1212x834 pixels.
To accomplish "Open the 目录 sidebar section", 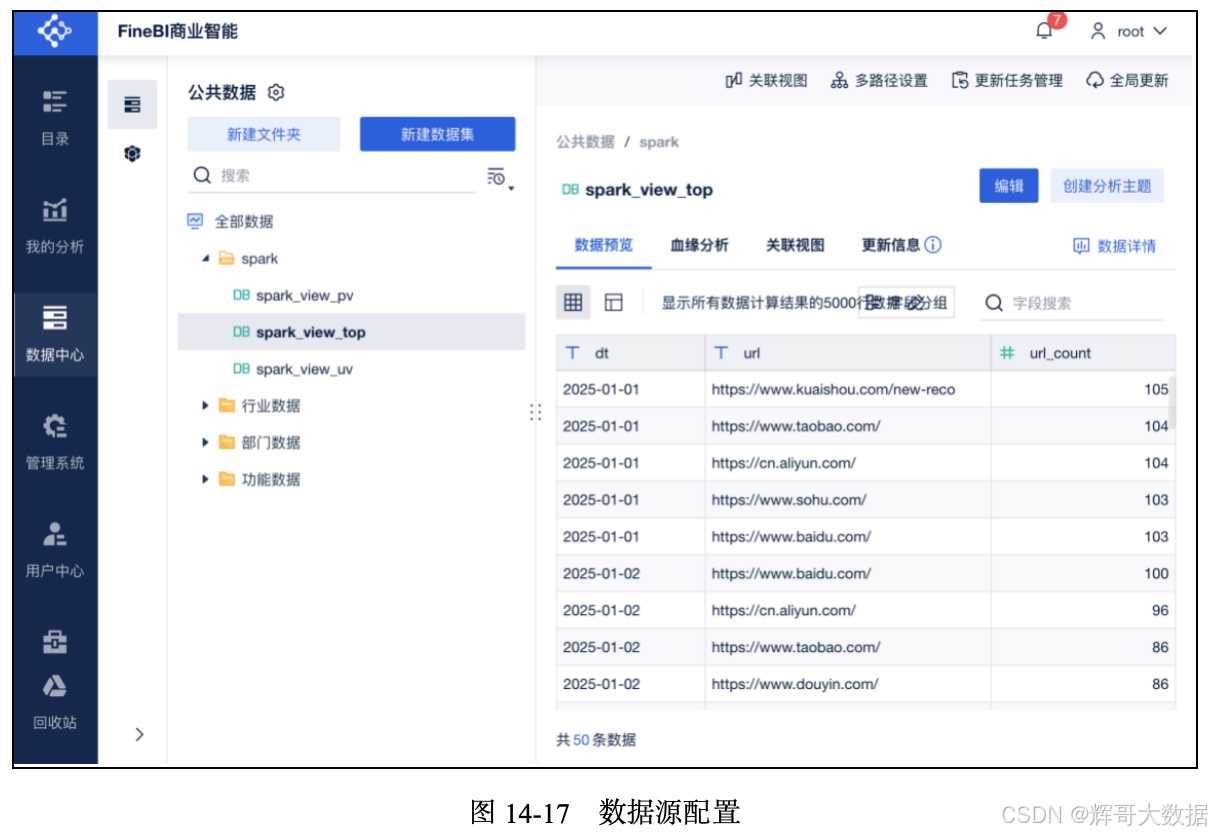I will (x=55, y=118).
